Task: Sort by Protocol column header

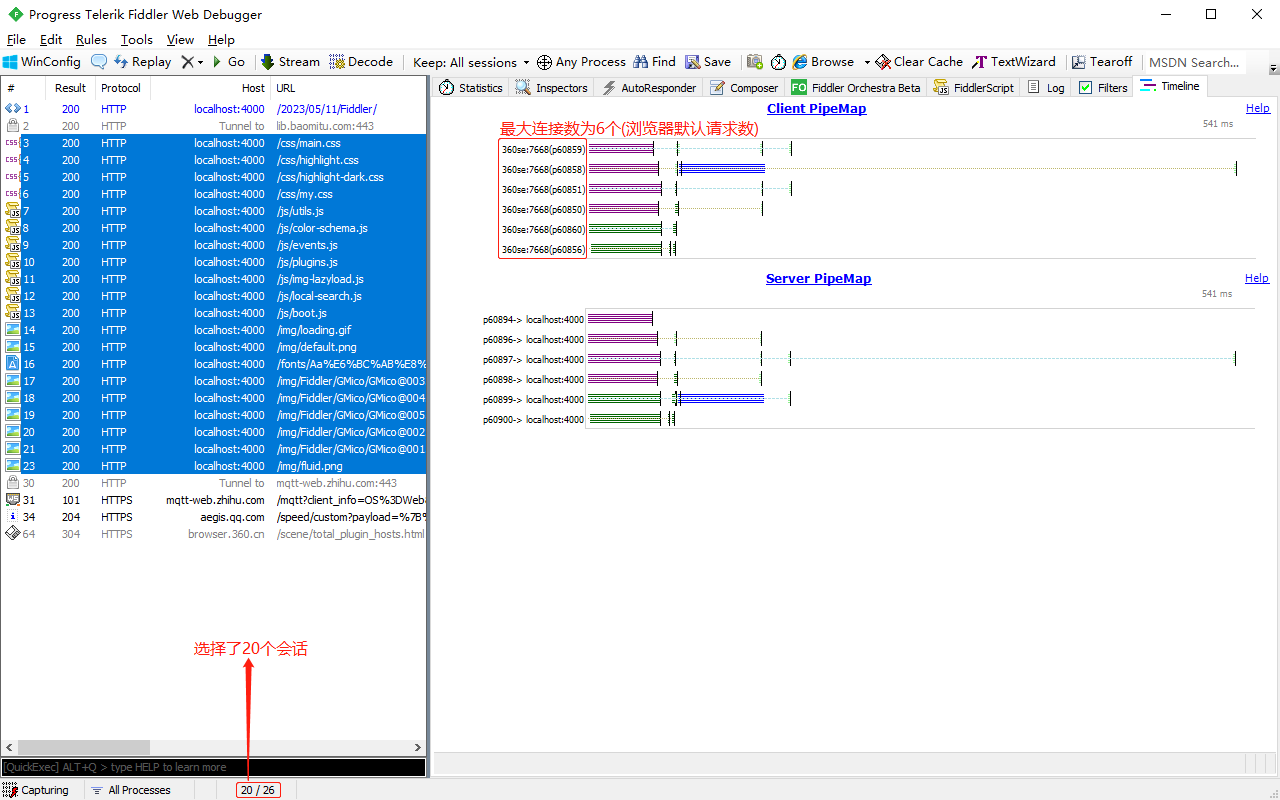Action: [x=121, y=88]
